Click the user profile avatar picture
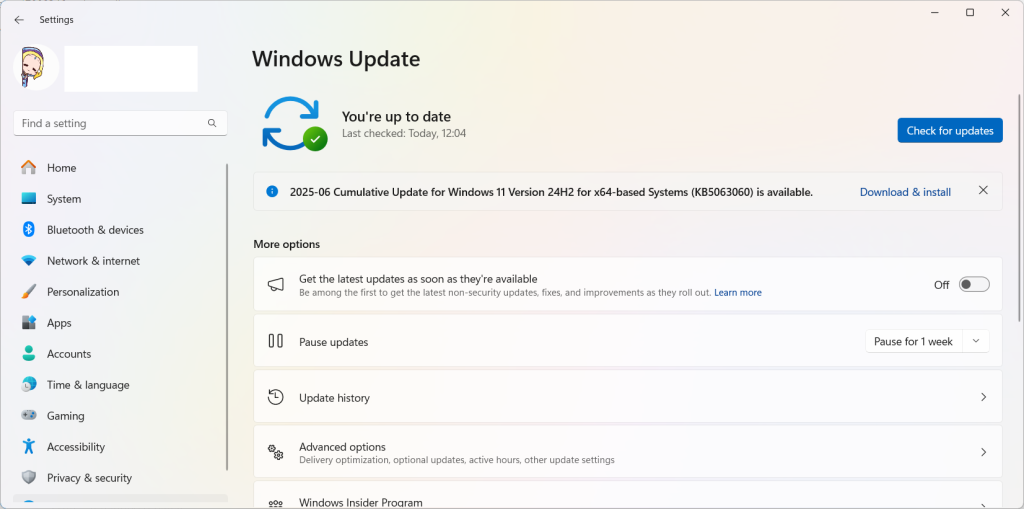Viewport: 1024px width, 509px height. (x=36, y=67)
